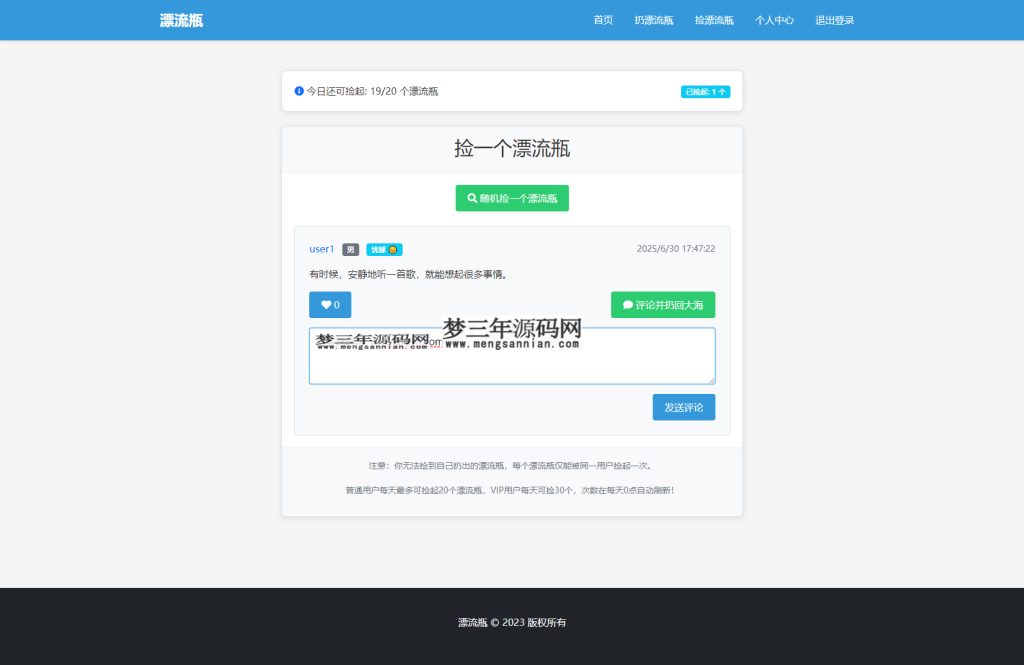This screenshot has width=1024, height=665.
Task: Click 评论并扔回大海 to throw bottle back
Action: pos(663,304)
